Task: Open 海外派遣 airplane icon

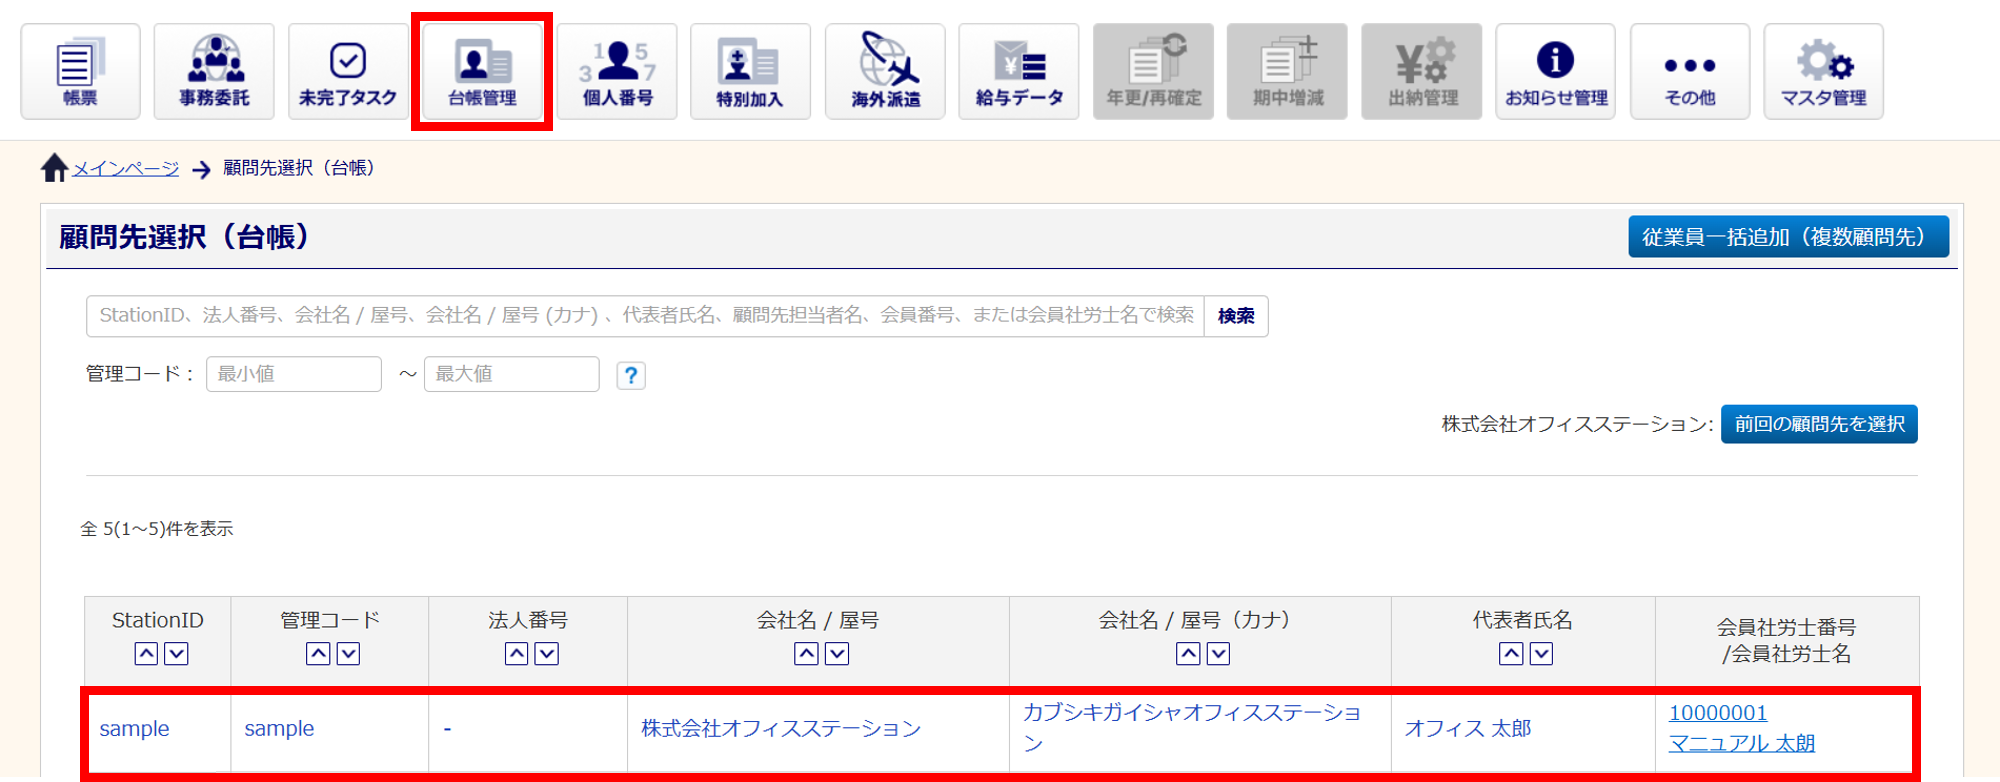Action: [885, 72]
